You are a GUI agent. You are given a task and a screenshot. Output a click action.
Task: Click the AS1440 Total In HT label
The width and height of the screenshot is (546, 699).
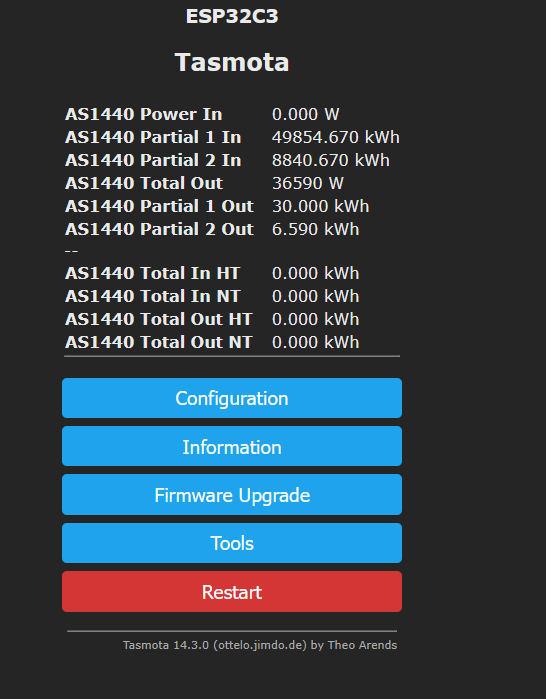coord(152,273)
